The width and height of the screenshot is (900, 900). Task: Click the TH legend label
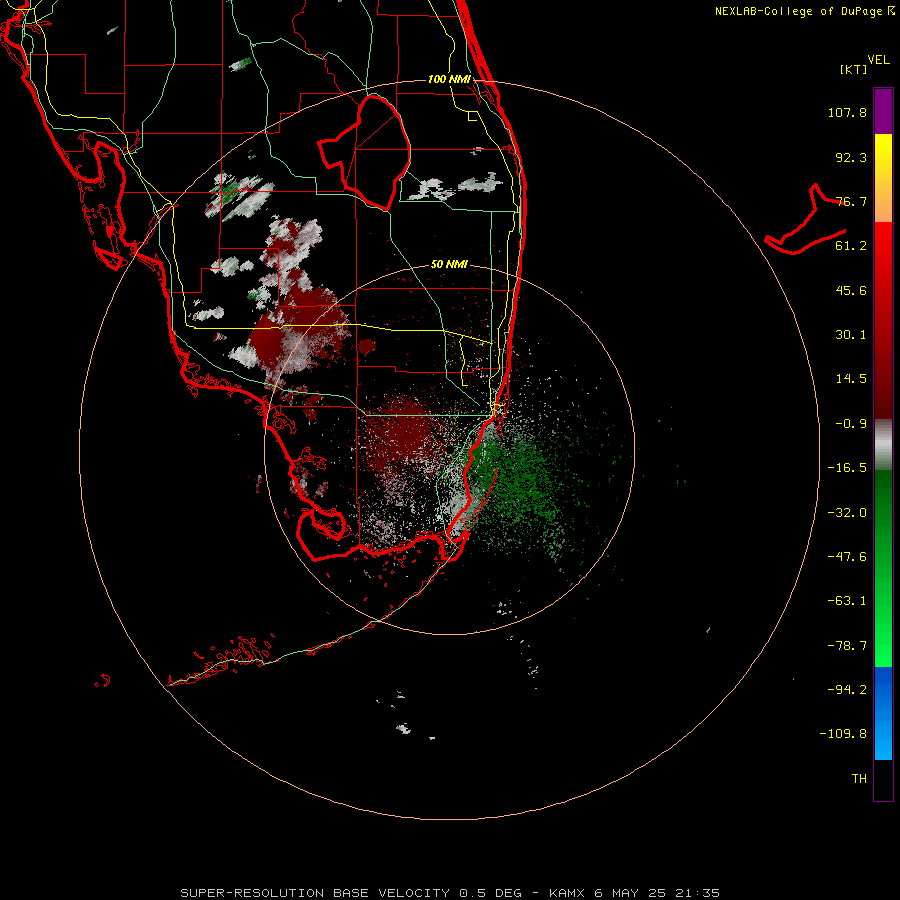coord(859,779)
